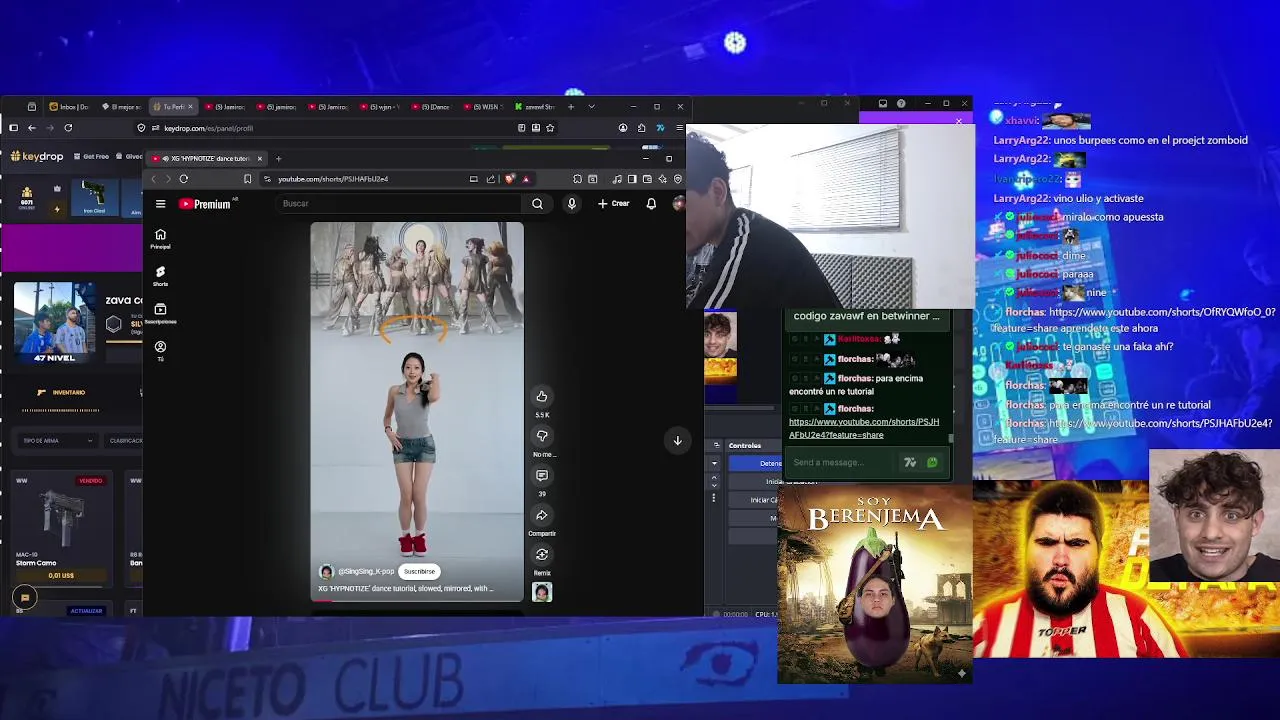Viewport: 1280px width, 720px height.
Task: Click Suscribirse on the Short
Action: pos(420,572)
